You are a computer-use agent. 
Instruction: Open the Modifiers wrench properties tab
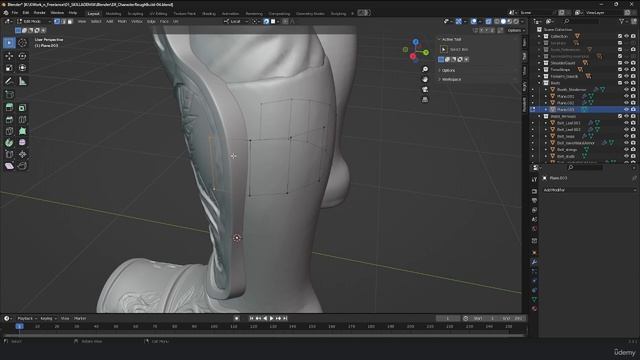[534, 262]
